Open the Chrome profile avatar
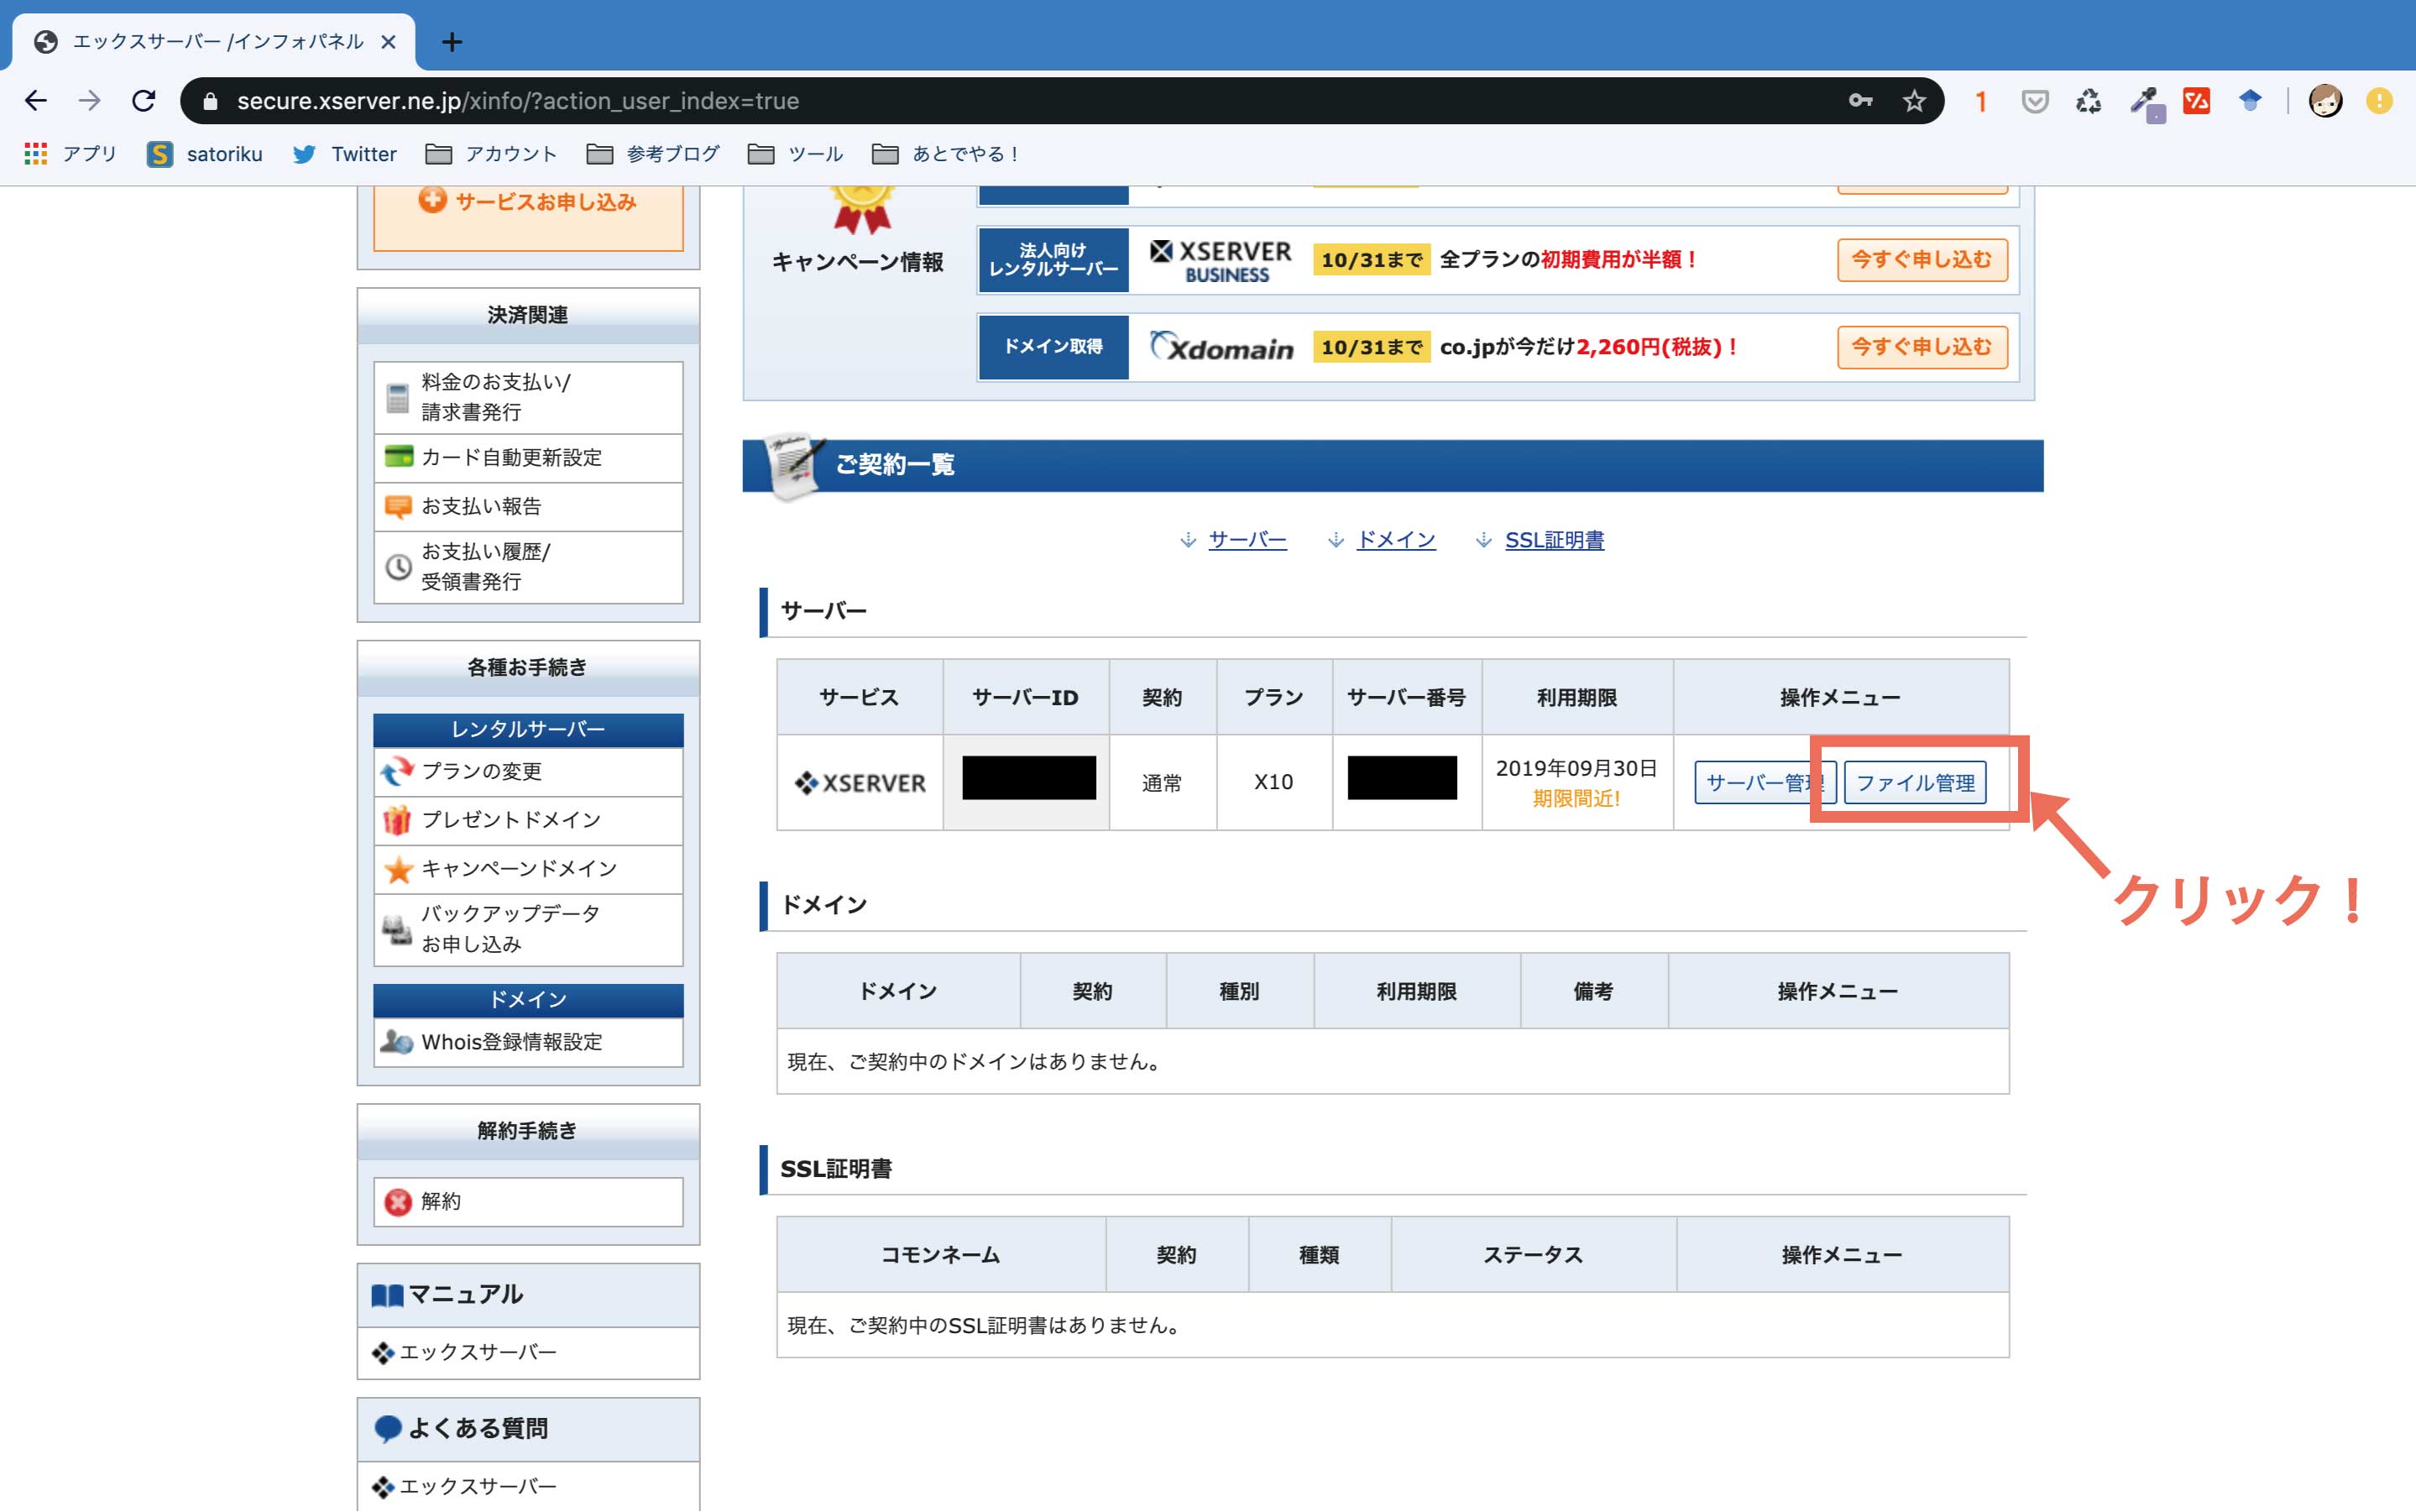 click(x=2325, y=101)
